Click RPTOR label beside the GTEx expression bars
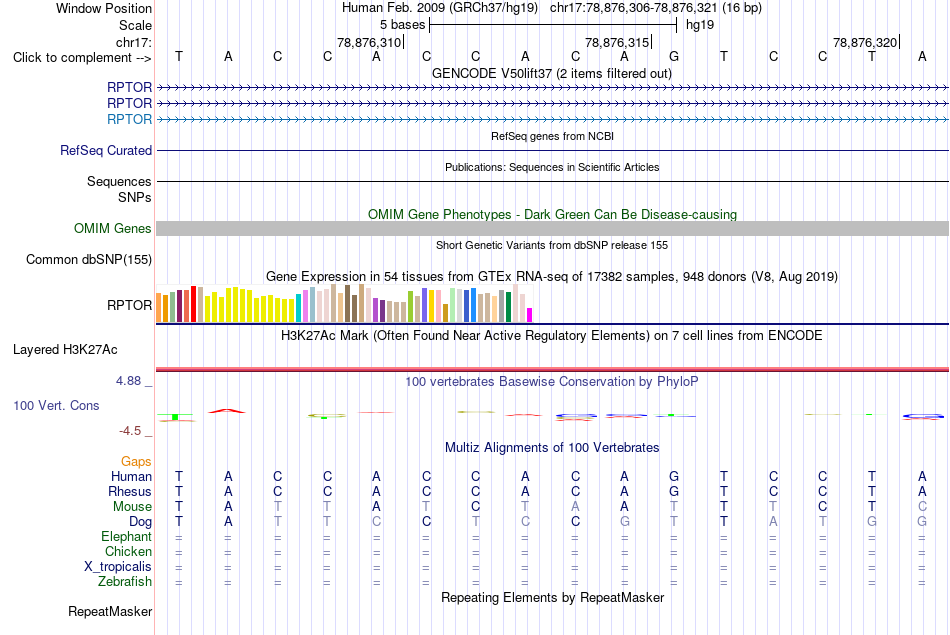This screenshot has height=635, width=950. 129,305
